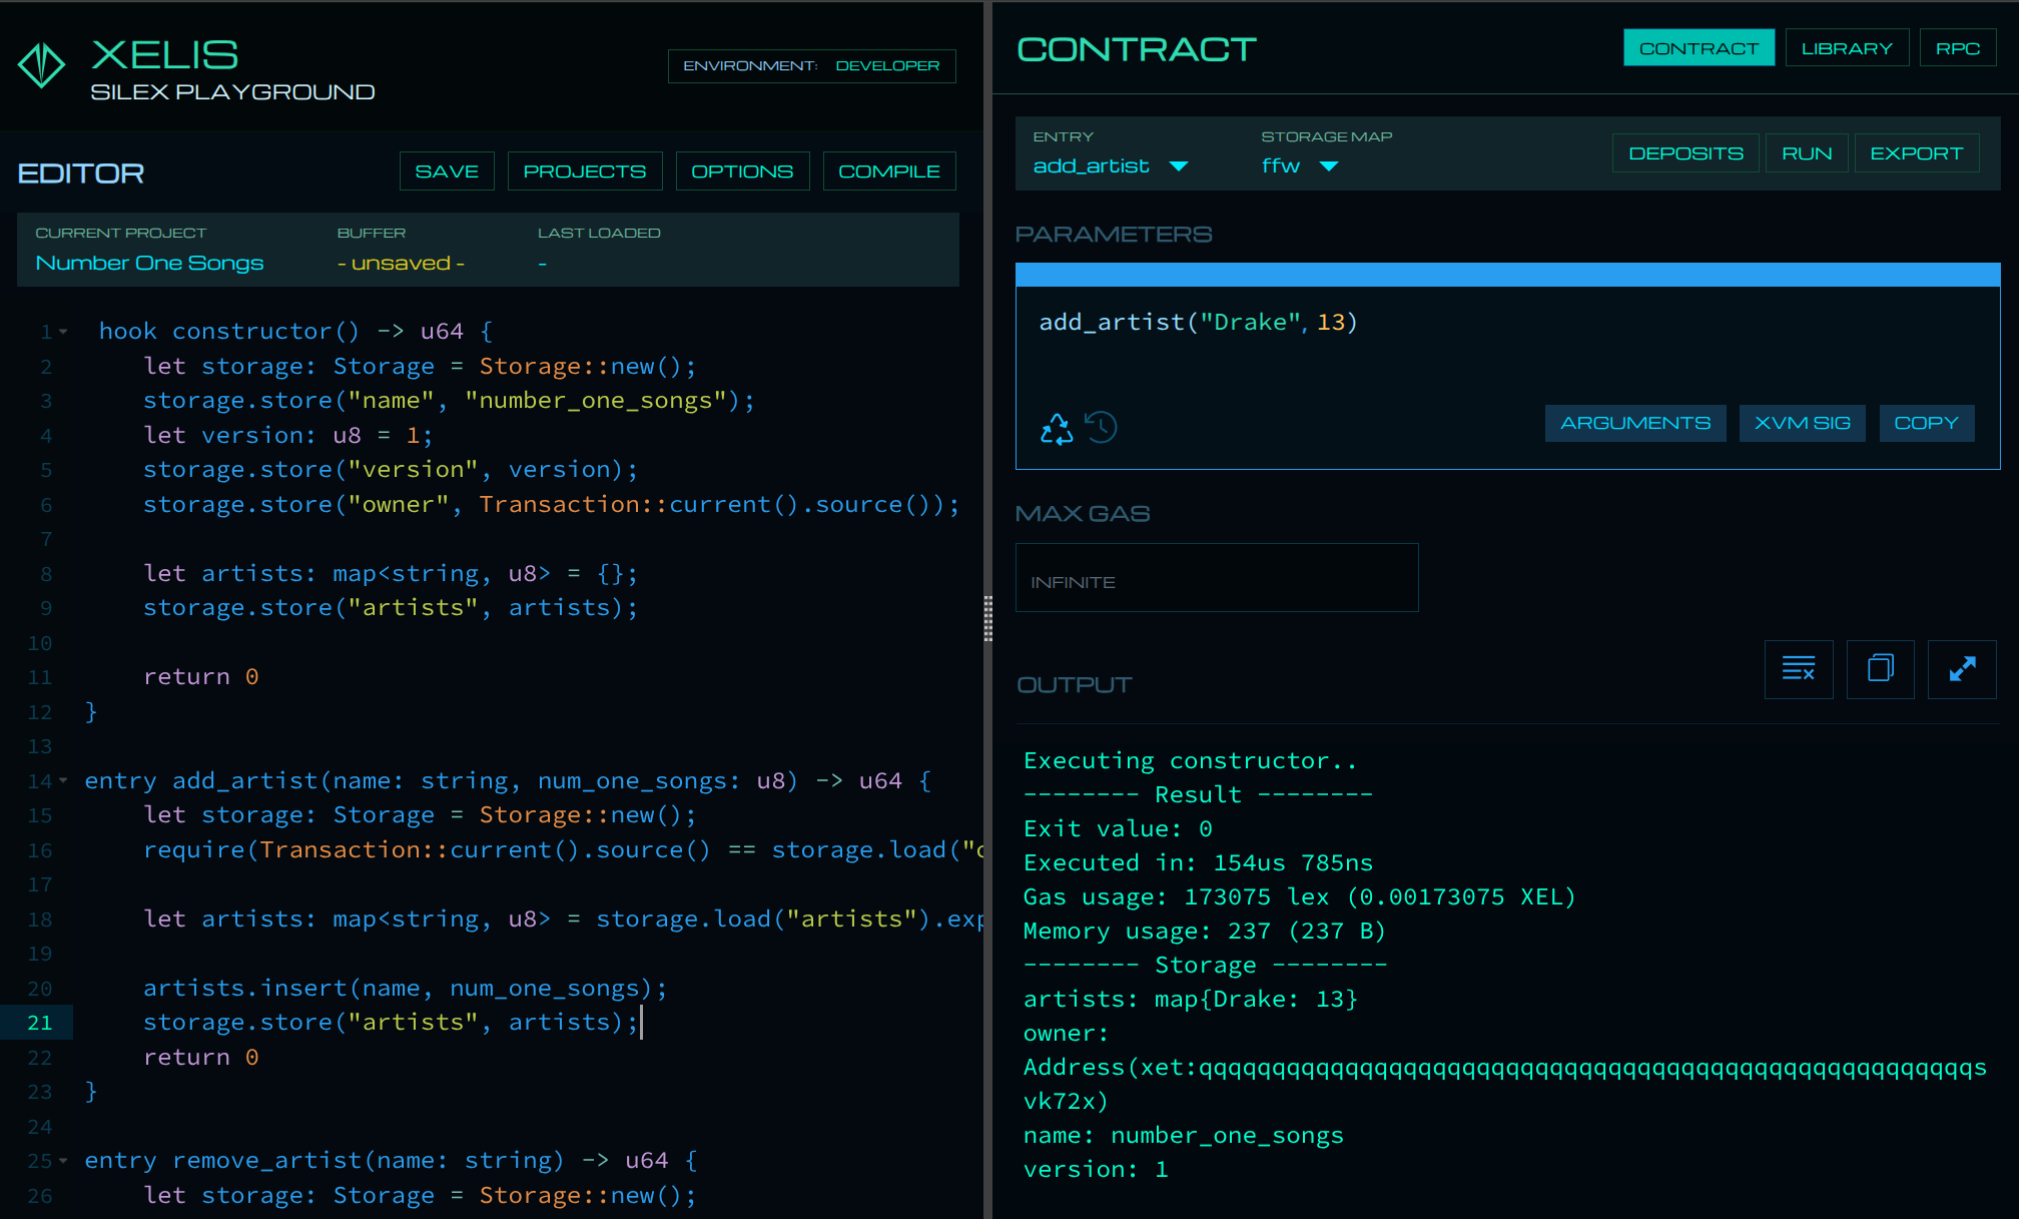Copy output using the duplicate pages icon

coord(1880,669)
